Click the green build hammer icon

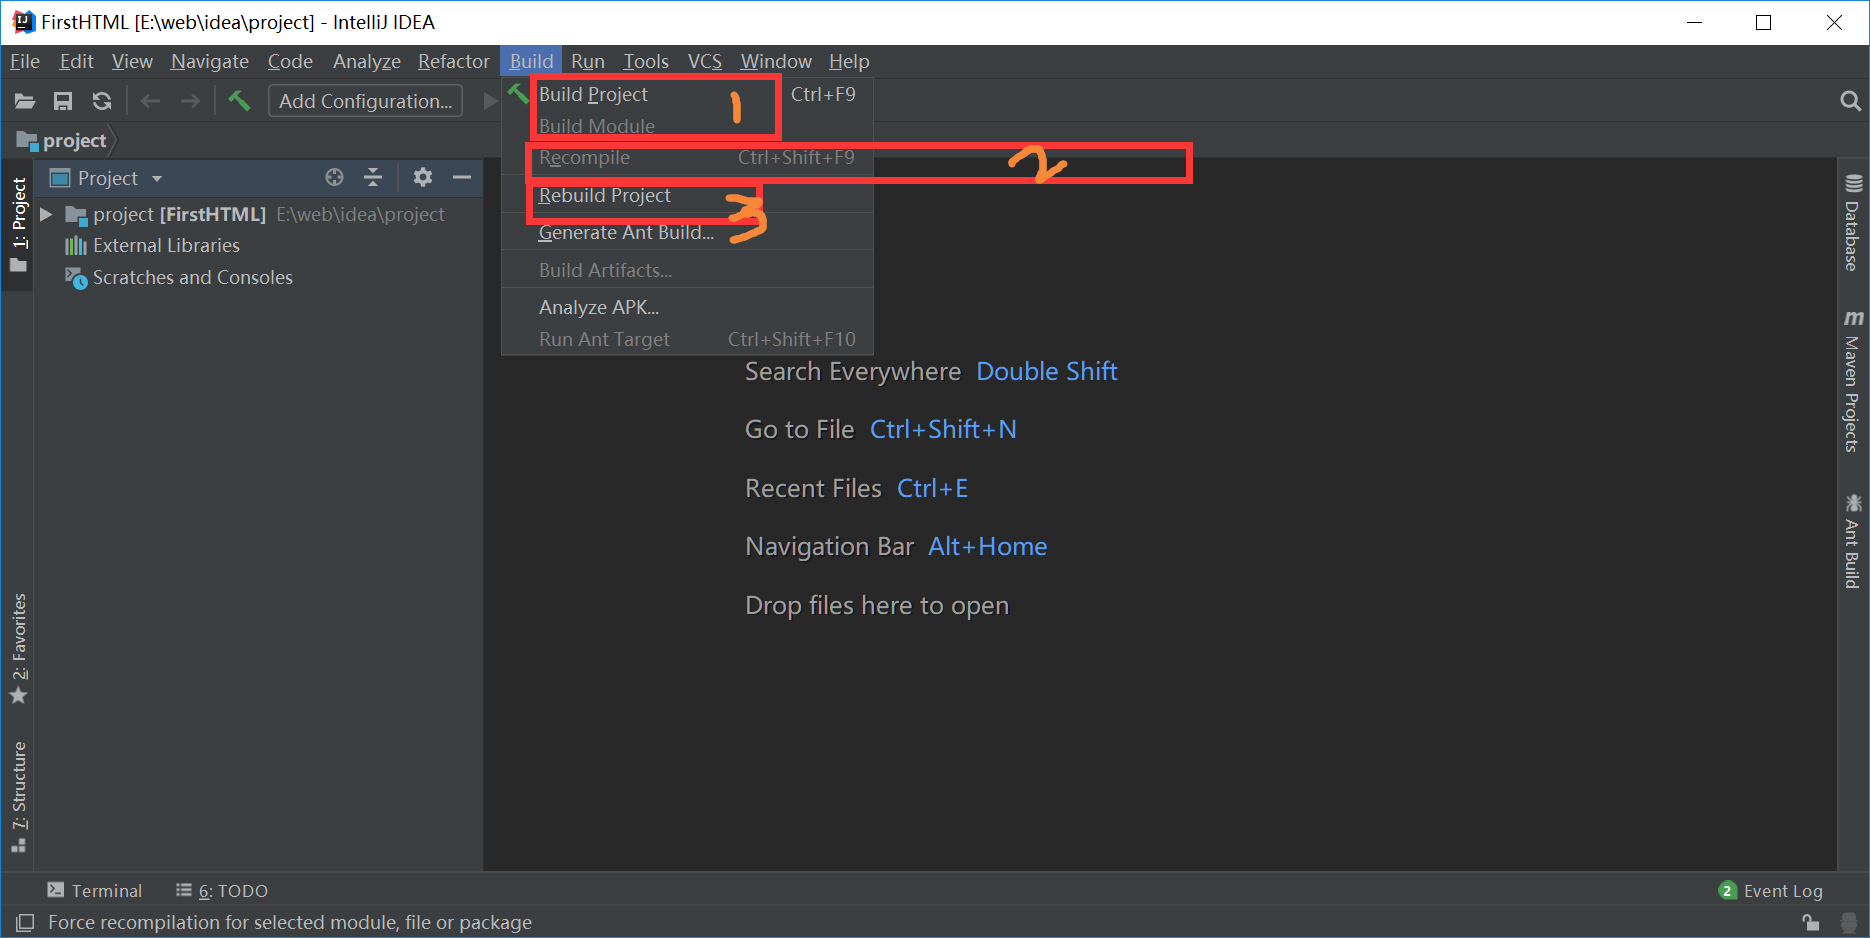239,100
